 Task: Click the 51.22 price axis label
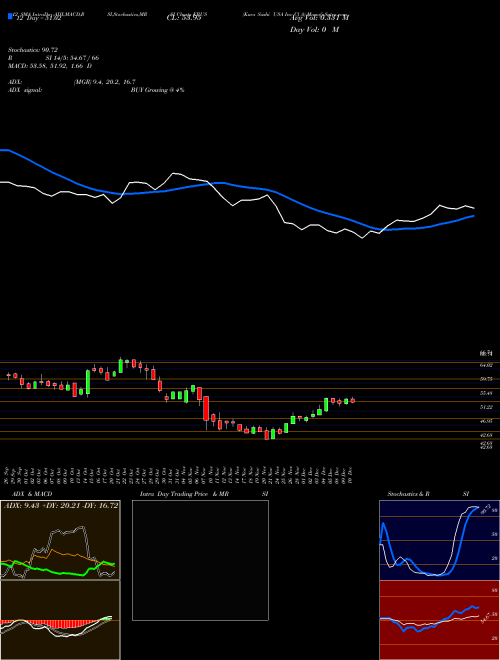(486, 407)
